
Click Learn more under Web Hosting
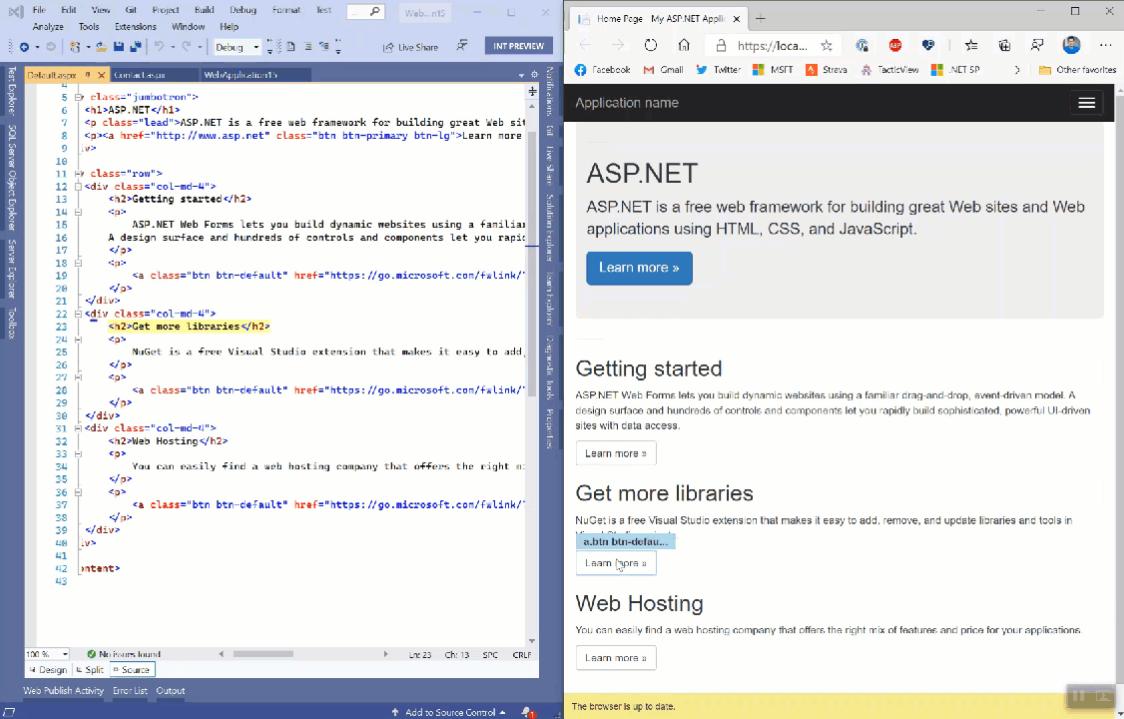(x=616, y=657)
